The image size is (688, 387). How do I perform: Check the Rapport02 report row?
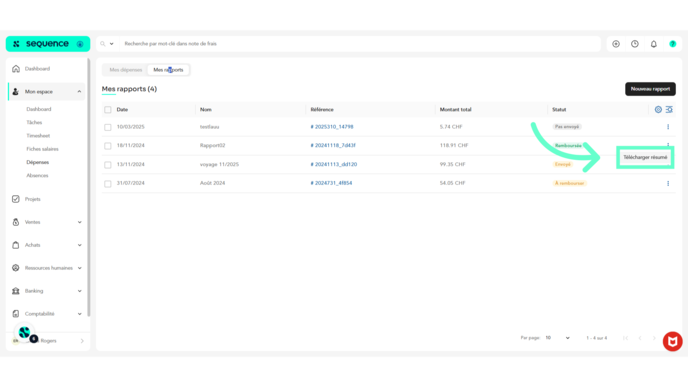(108, 146)
